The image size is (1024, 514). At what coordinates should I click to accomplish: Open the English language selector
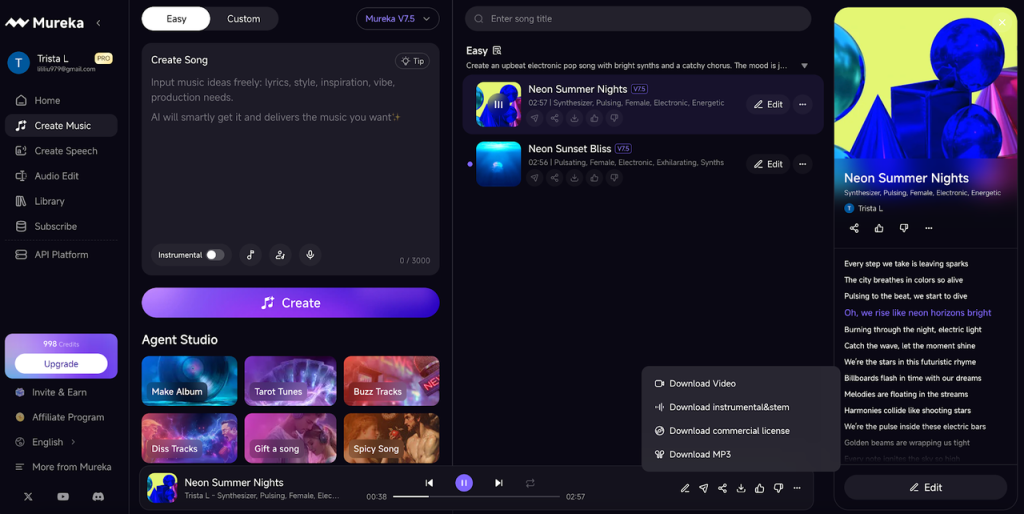click(x=48, y=442)
